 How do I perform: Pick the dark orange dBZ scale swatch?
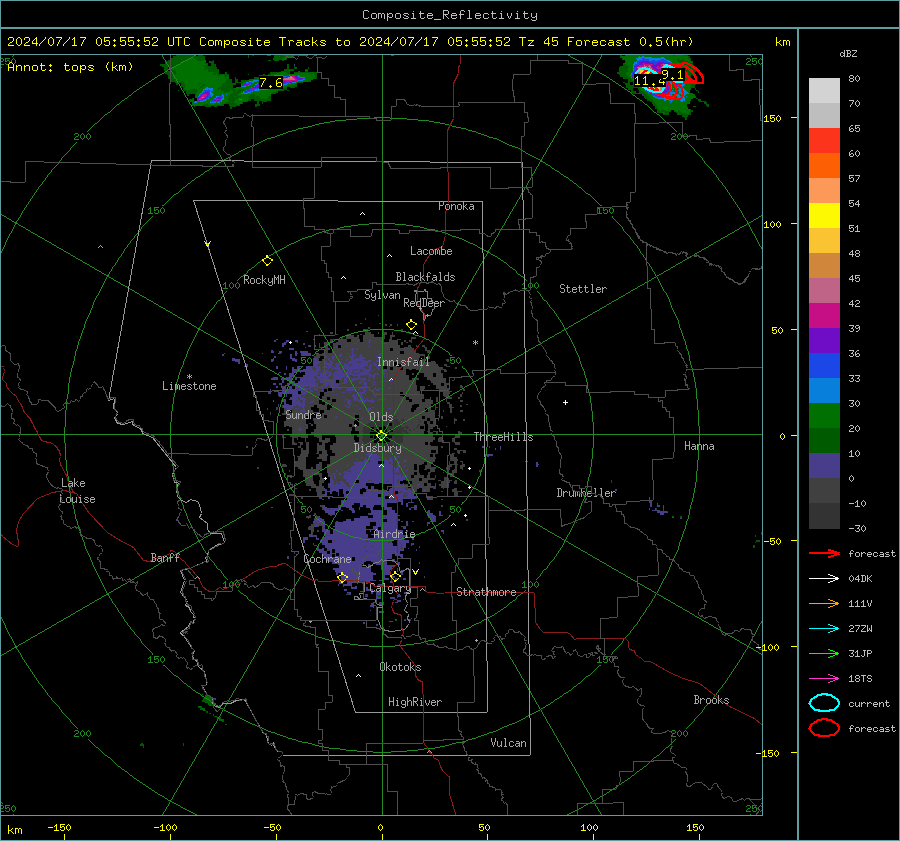coord(824,166)
